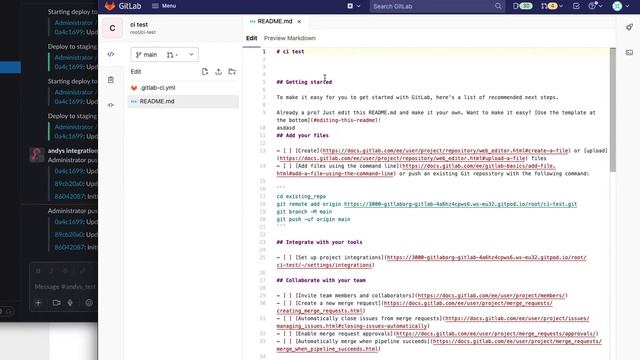Focus the Search GitLab field
This screenshot has height=360, width=640.
point(437,6)
